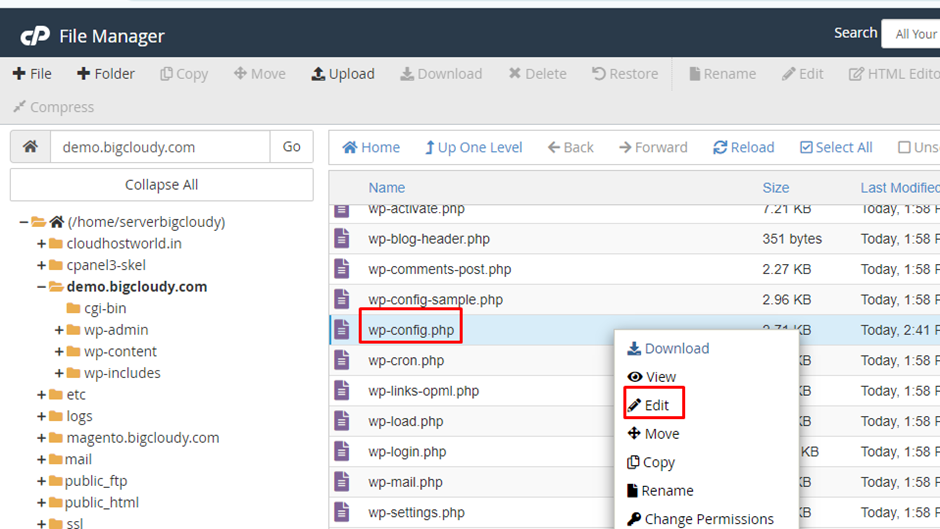Choose Move in context menu
The height and width of the screenshot is (529, 940).
point(653,434)
